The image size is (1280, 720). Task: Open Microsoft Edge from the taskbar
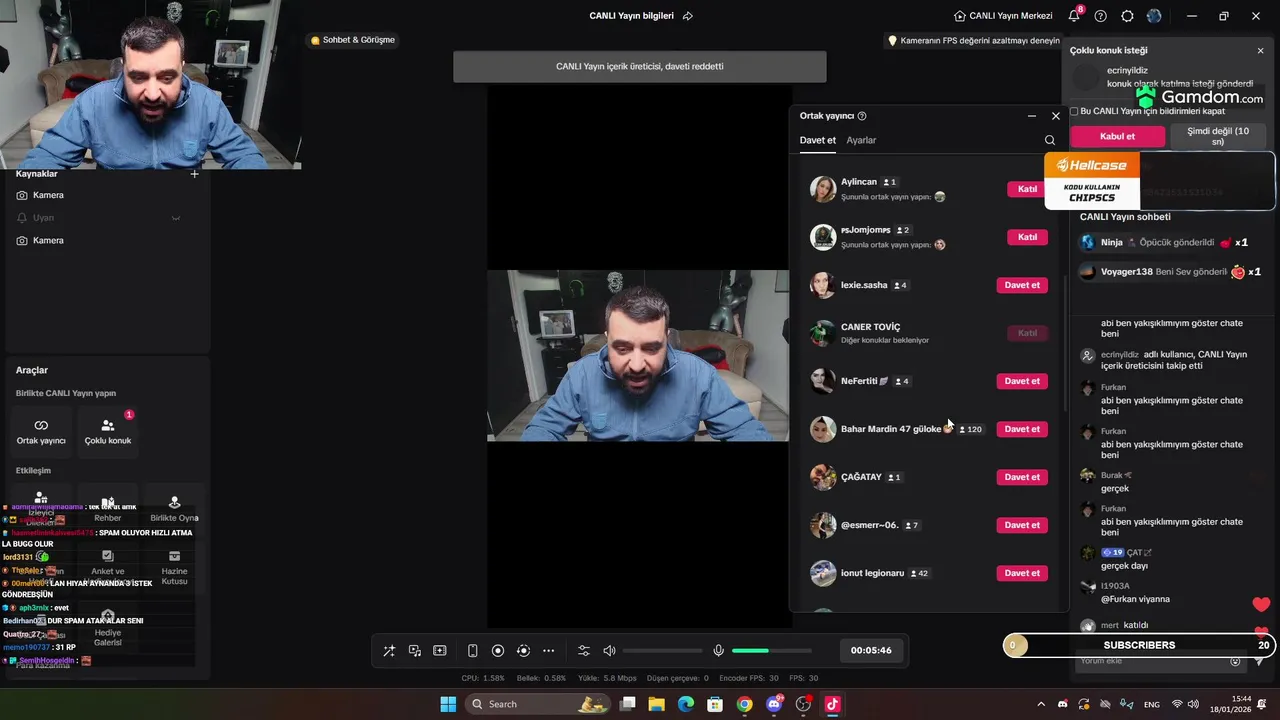(686, 704)
